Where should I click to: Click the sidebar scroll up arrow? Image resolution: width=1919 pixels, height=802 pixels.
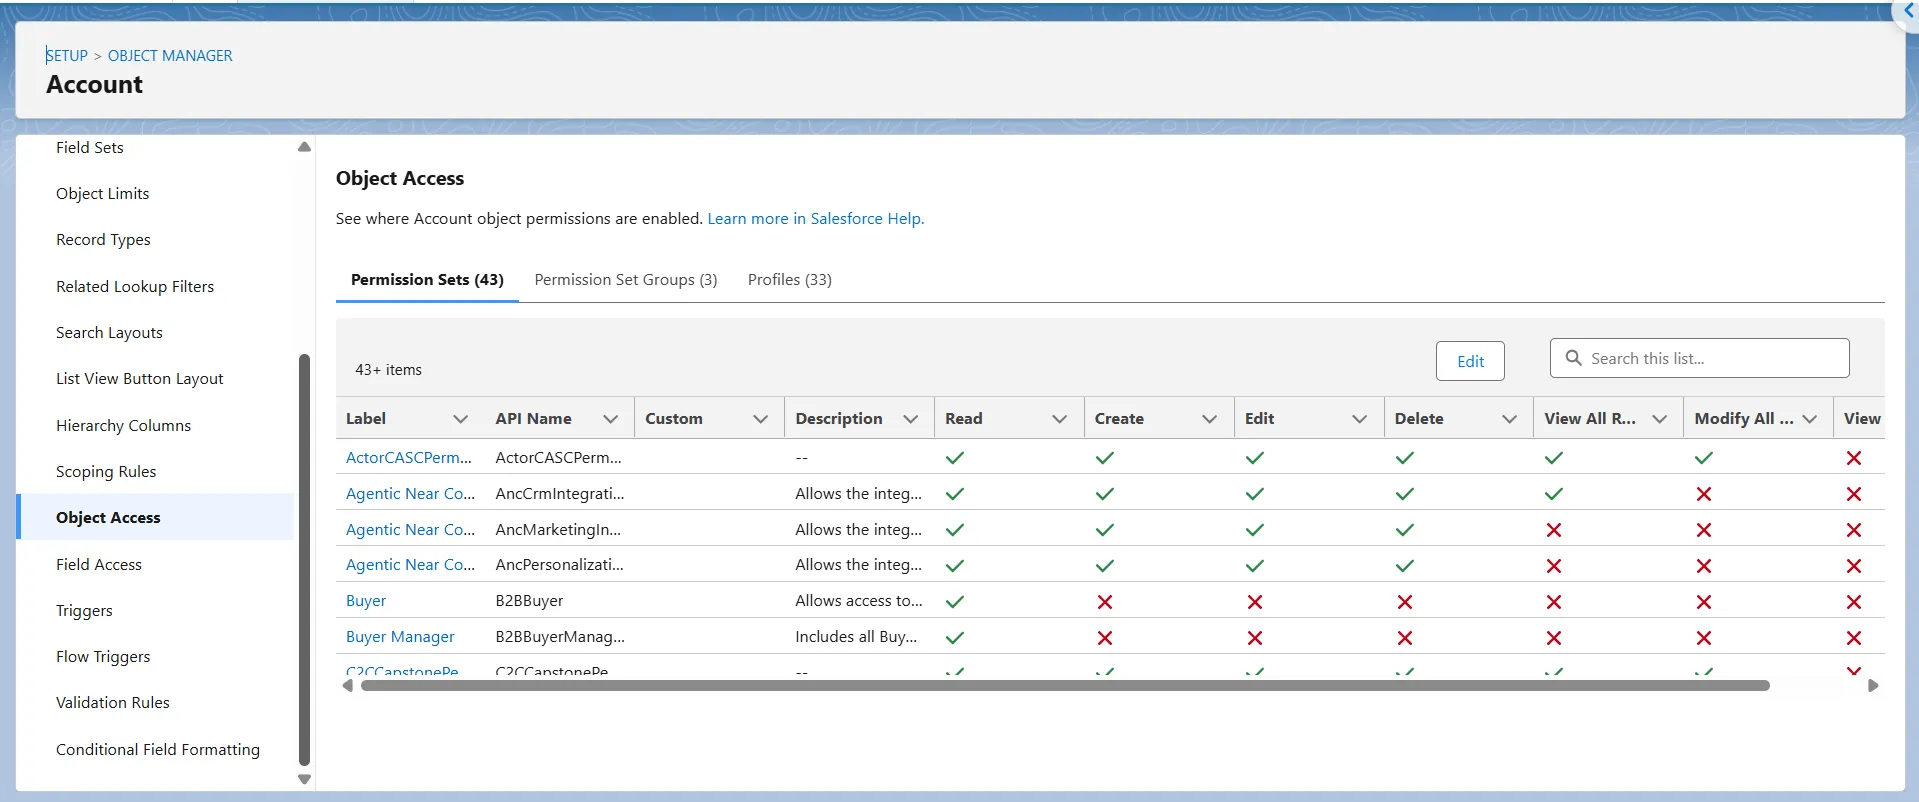(304, 147)
